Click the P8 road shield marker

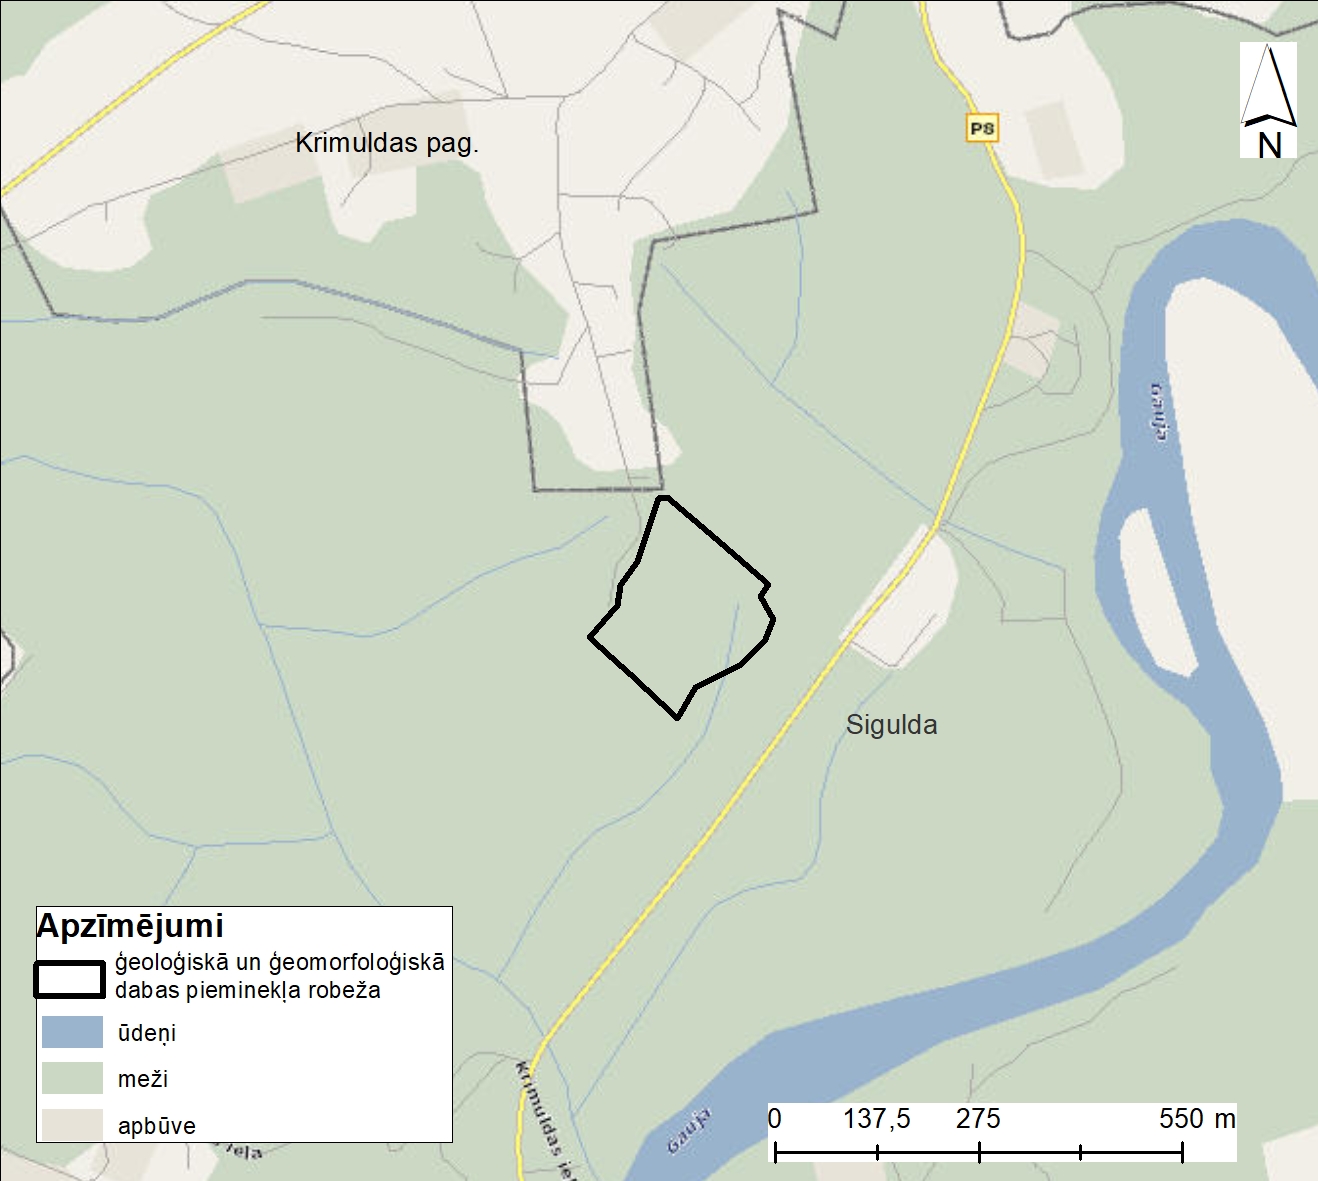click(x=982, y=128)
